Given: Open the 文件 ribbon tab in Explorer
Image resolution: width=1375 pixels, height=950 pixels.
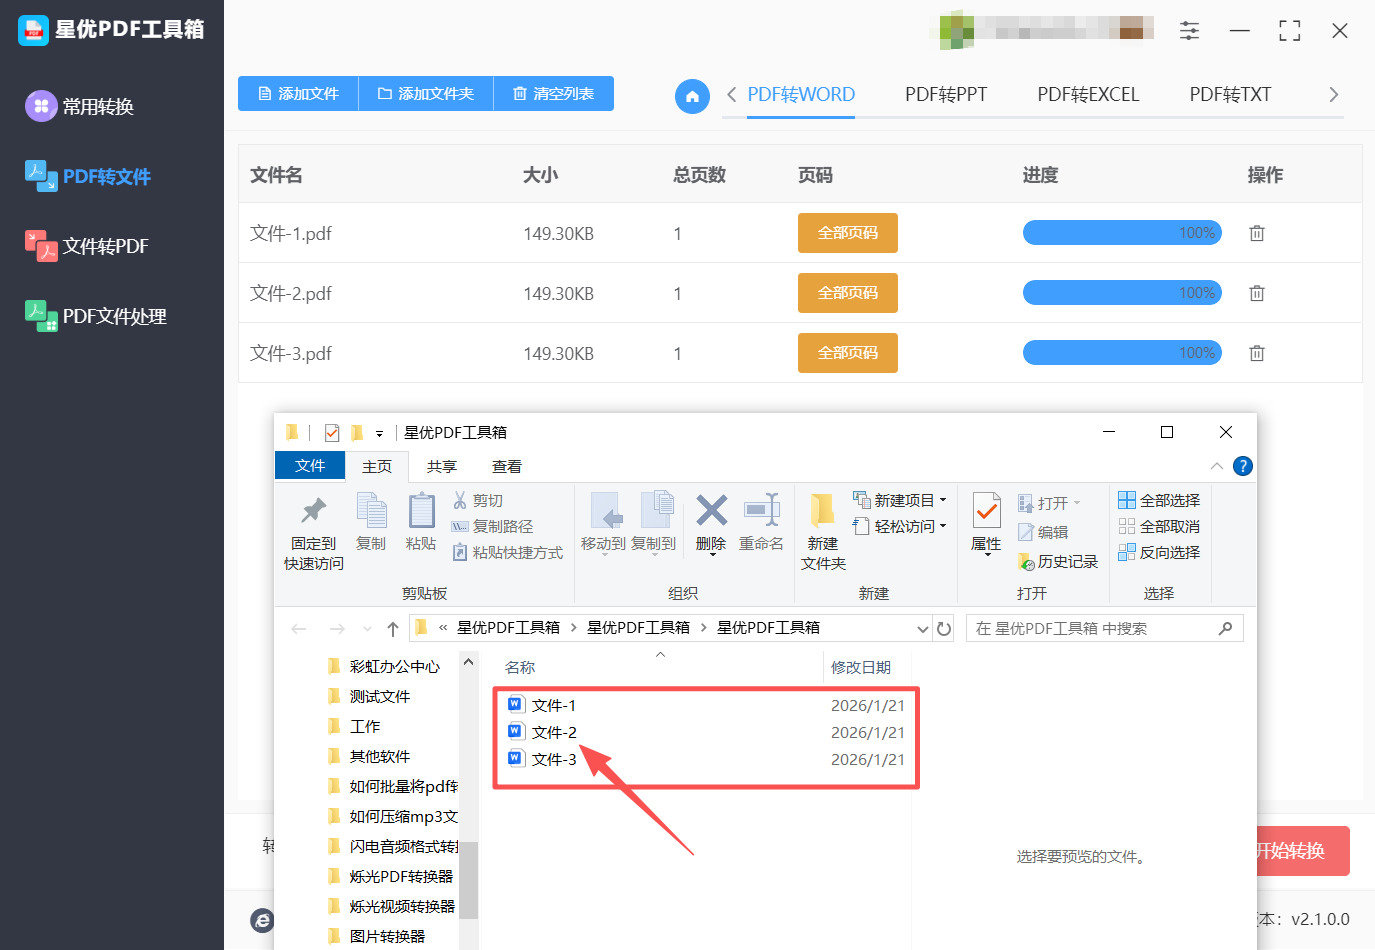Looking at the screenshot, I should coord(310,466).
